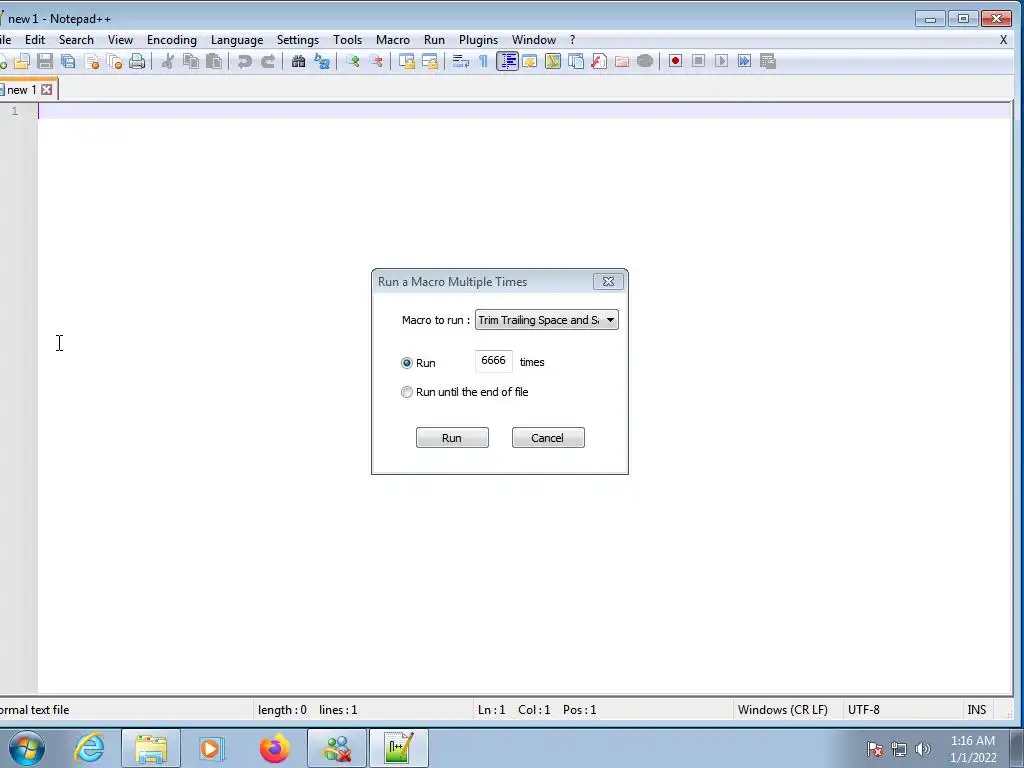Click the Windows Start button
The image size is (1024, 768).
pos(27,748)
